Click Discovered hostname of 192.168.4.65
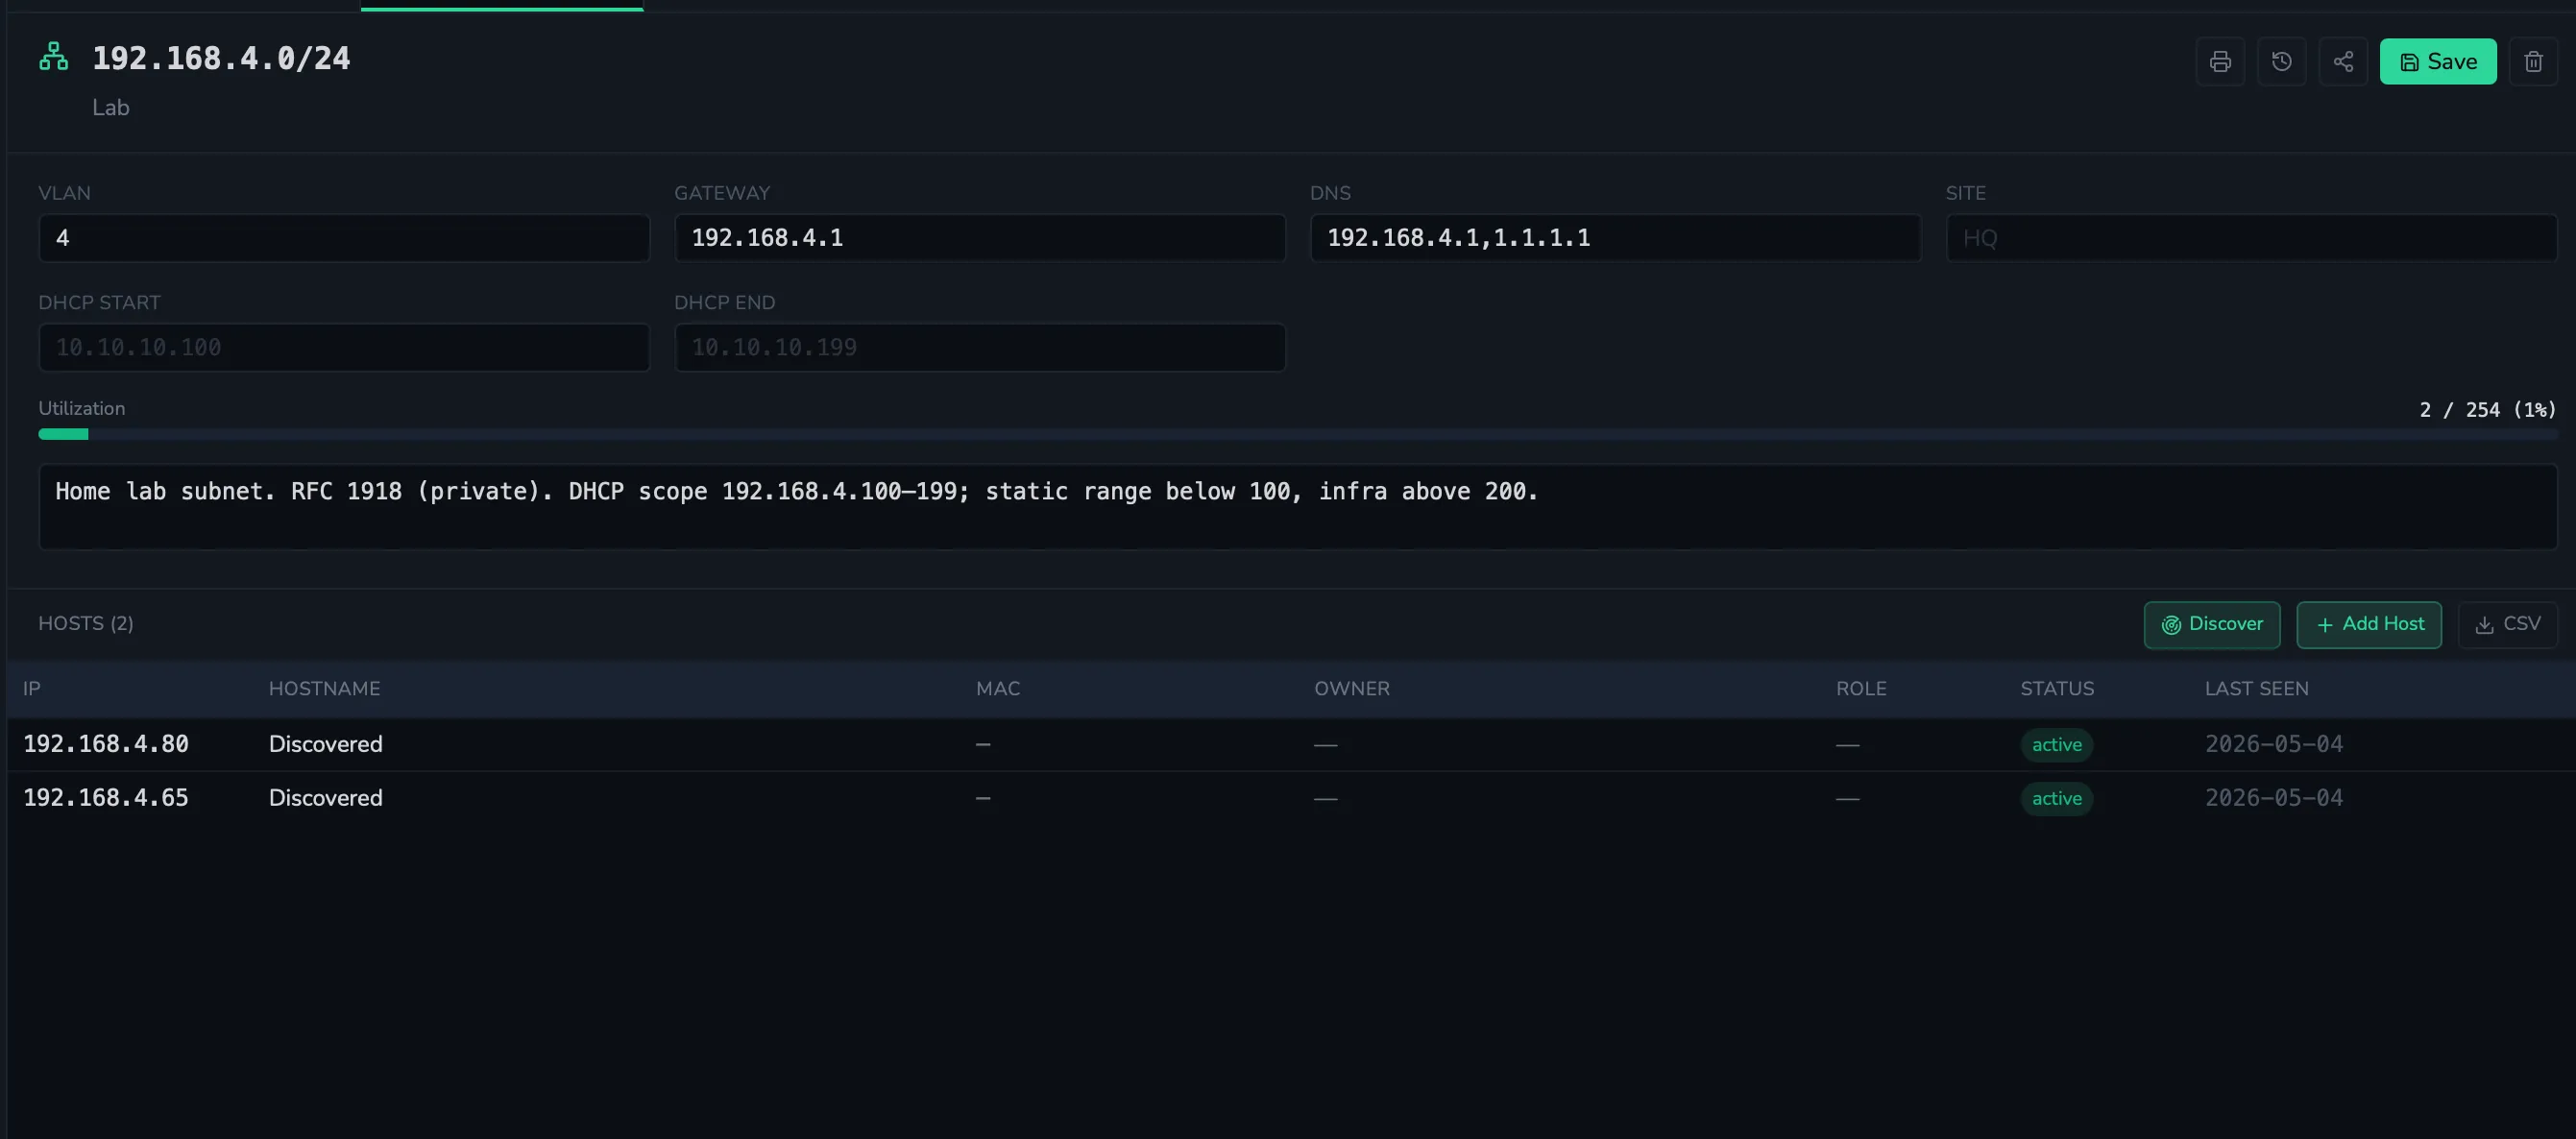The height and width of the screenshot is (1139, 2576). click(325, 799)
